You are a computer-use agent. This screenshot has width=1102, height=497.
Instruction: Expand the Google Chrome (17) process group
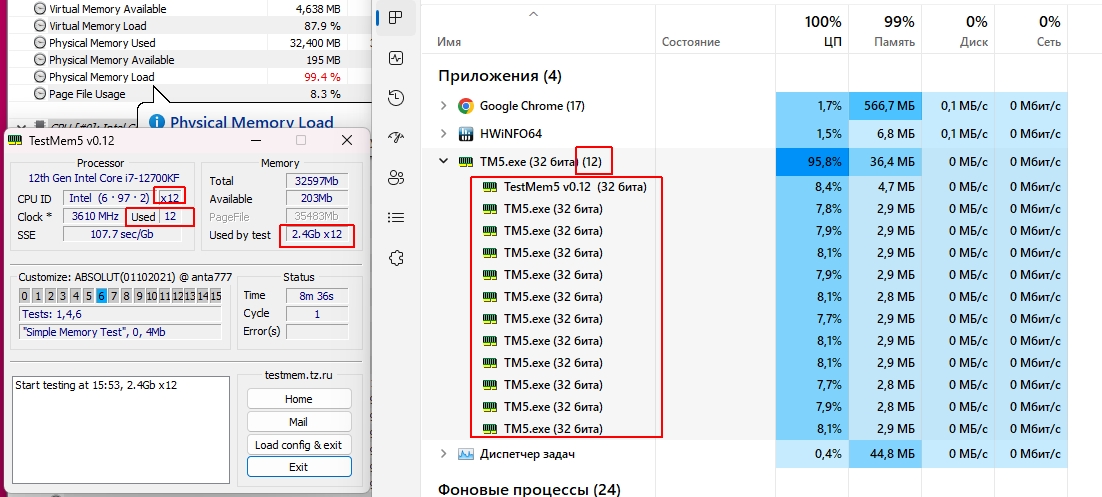pyautogui.click(x=443, y=106)
